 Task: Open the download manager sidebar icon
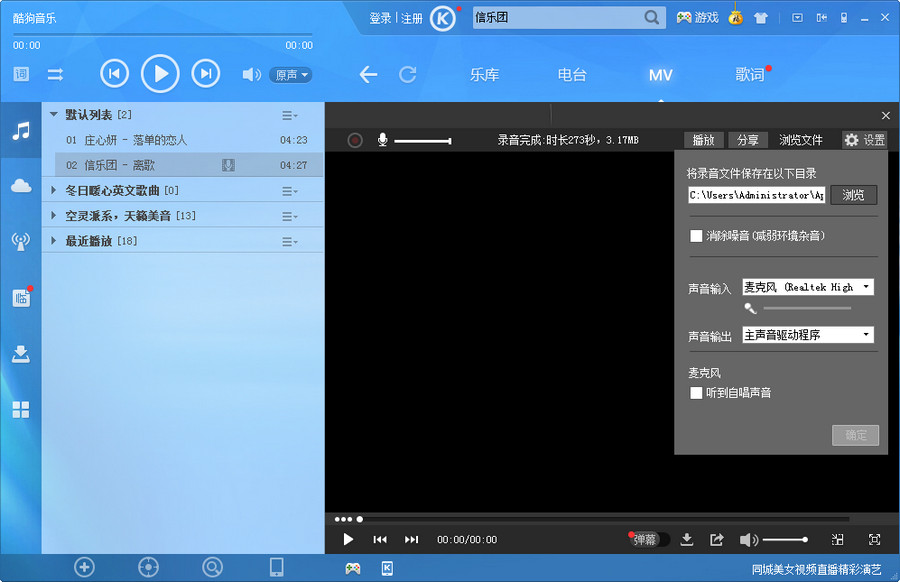pyautogui.click(x=20, y=353)
